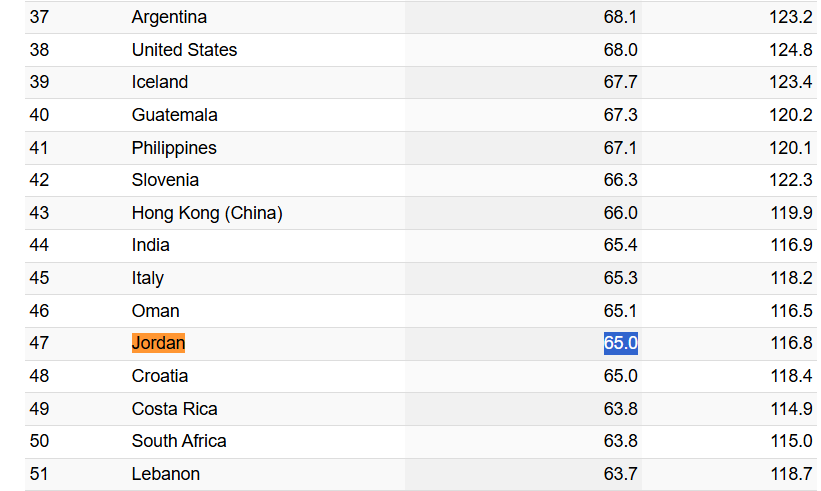821x491 pixels.
Task: Click the Slovenia table entry
Action: click(165, 180)
